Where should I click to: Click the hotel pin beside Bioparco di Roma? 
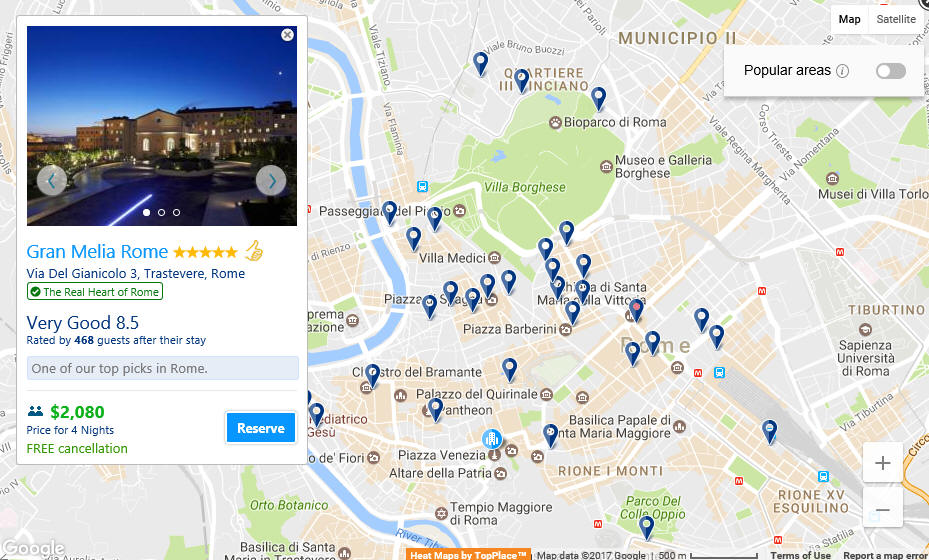pos(598,98)
